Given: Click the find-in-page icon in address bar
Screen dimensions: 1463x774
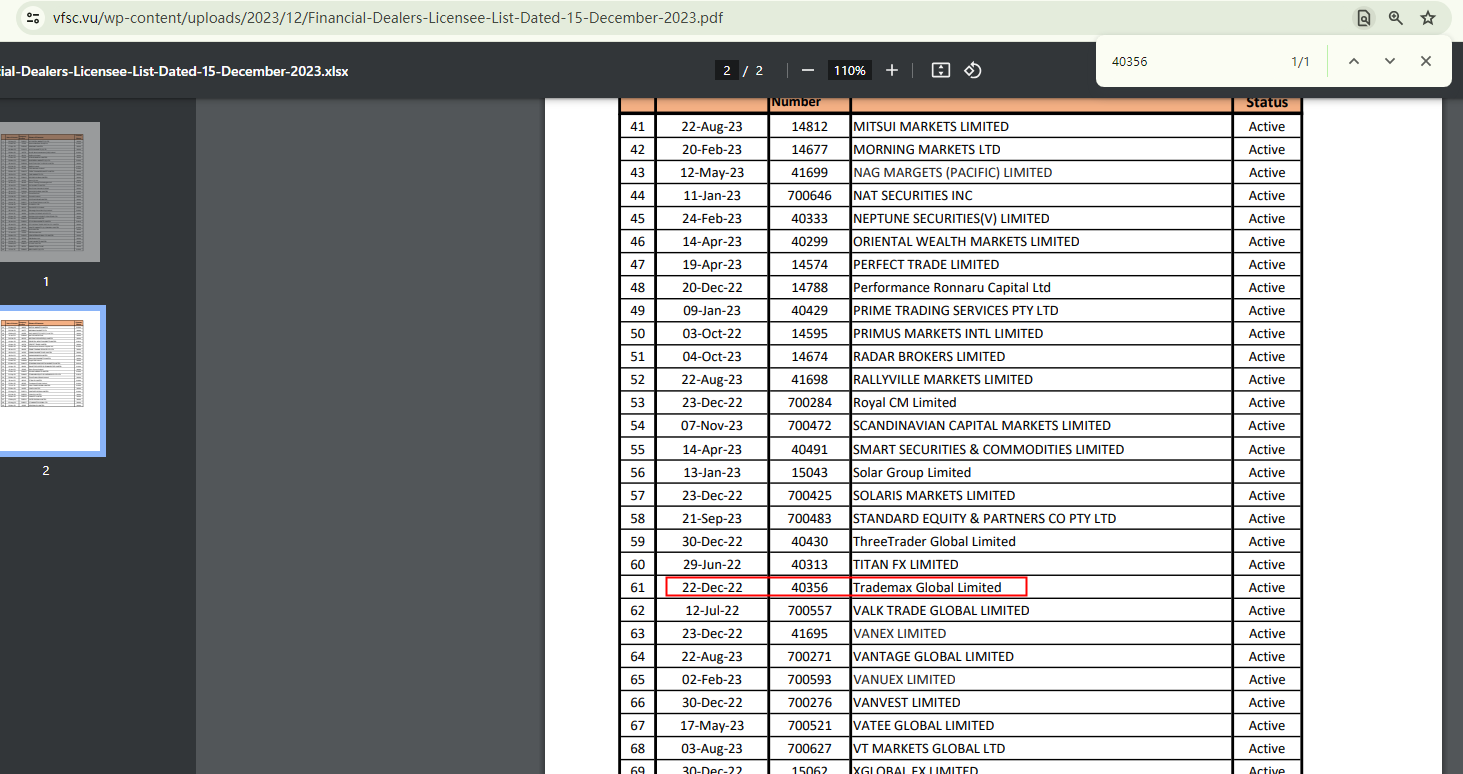Looking at the screenshot, I should tap(1363, 18).
